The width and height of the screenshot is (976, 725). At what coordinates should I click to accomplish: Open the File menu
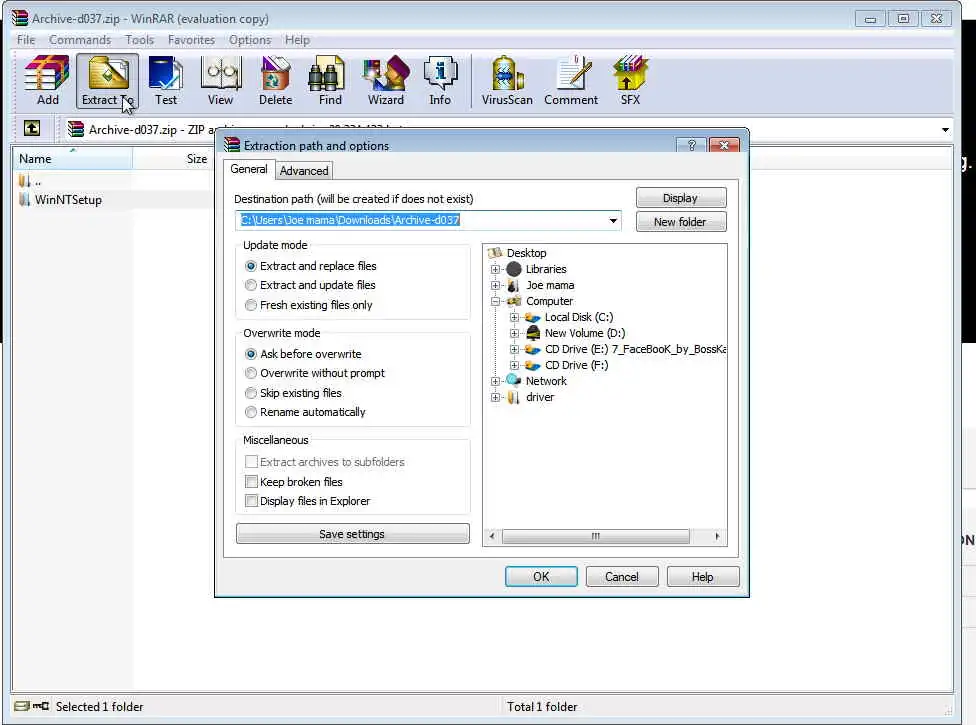click(x=26, y=40)
